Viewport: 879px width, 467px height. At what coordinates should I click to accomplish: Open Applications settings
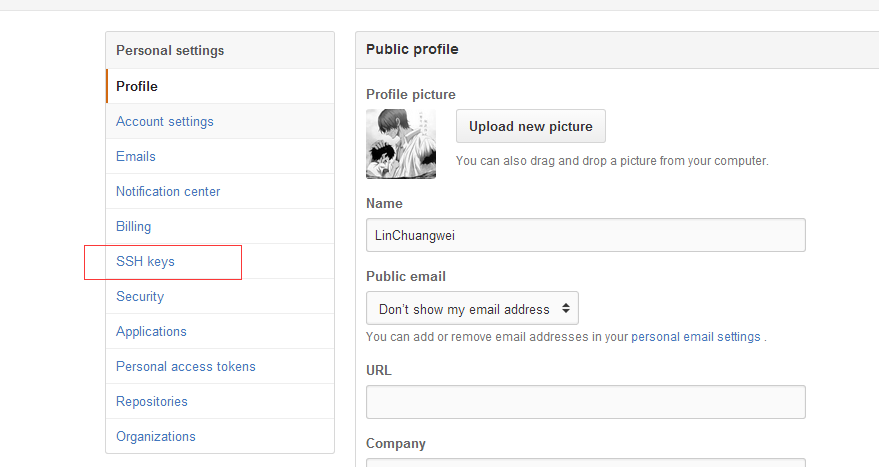pos(220,331)
